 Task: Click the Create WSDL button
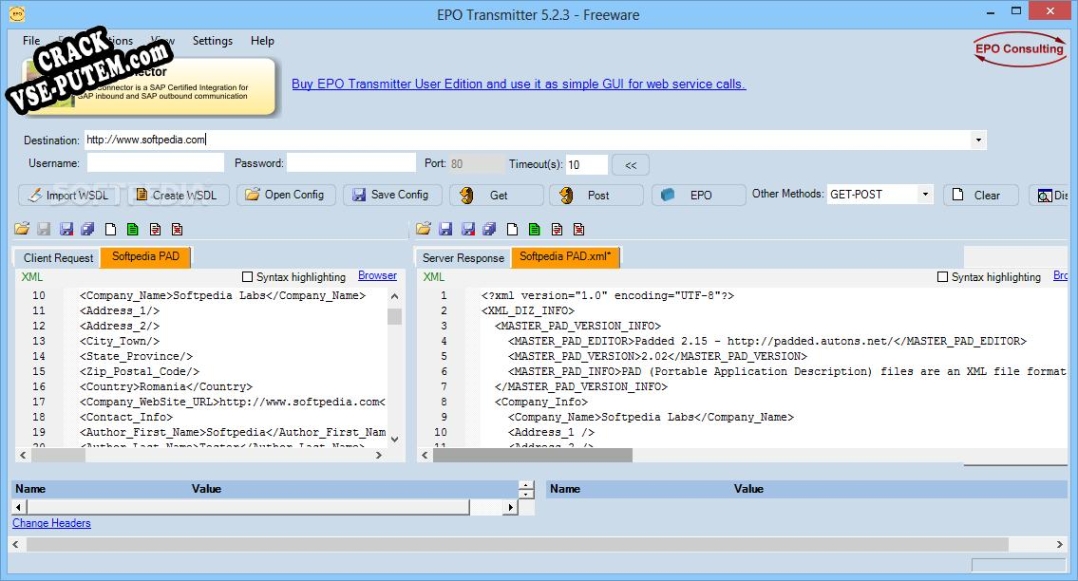pyautogui.click(x=177, y=195)
